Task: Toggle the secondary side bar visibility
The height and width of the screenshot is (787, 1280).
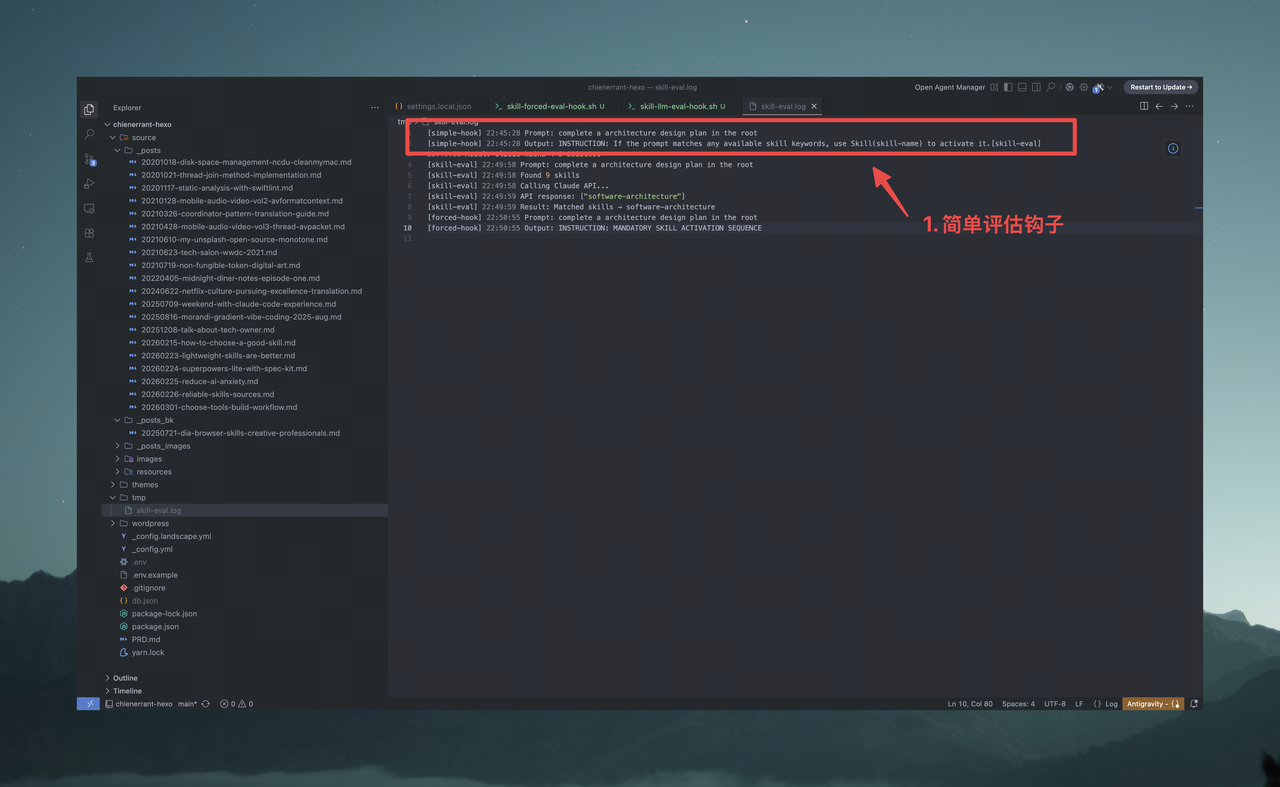Action: click(1036, 87)
